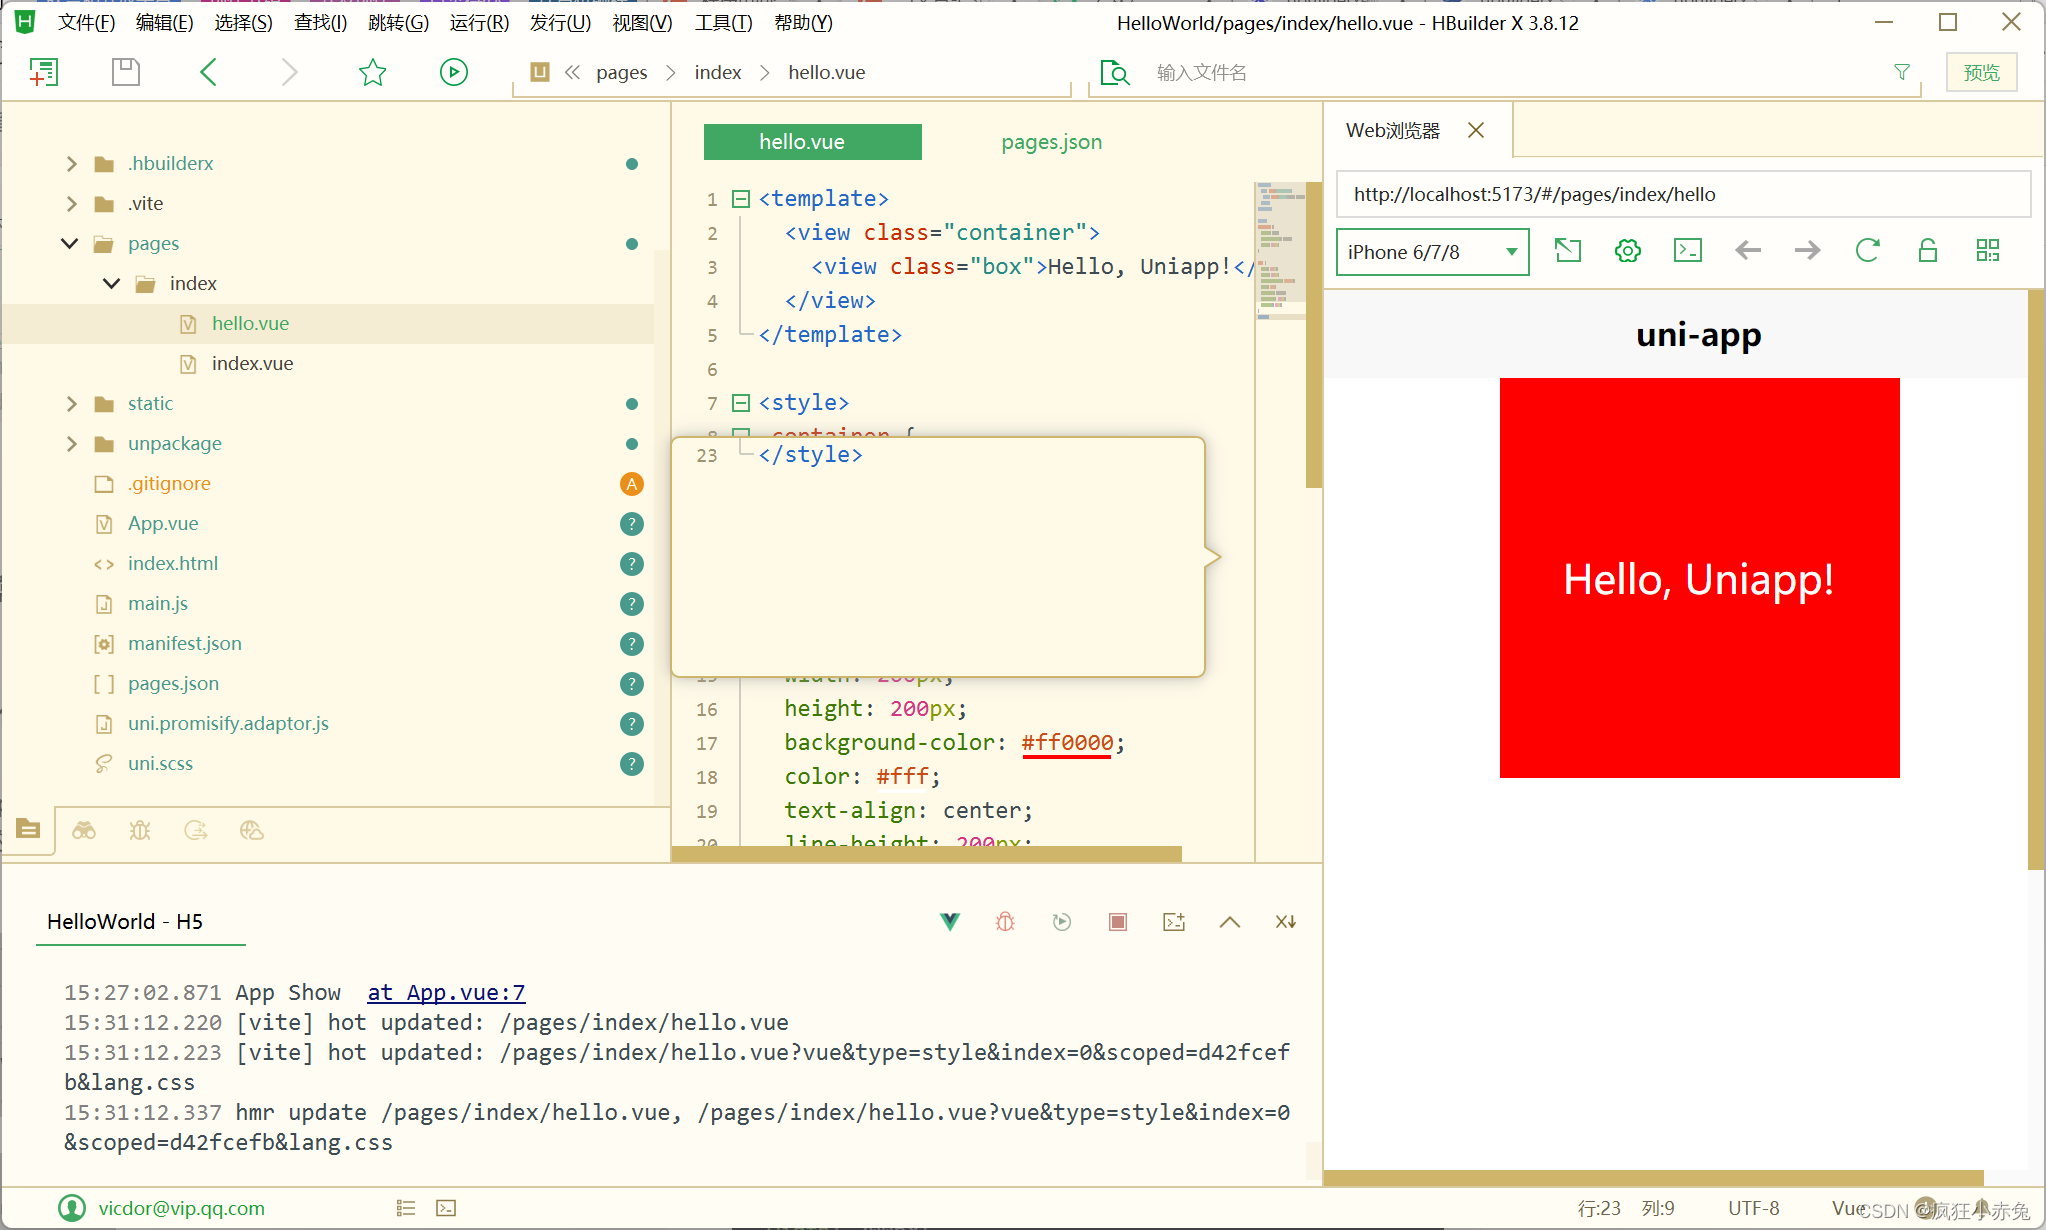Screen dimensions: 2046x1230
Task: Click the filter funnel icon
Action: (1902, 72)
